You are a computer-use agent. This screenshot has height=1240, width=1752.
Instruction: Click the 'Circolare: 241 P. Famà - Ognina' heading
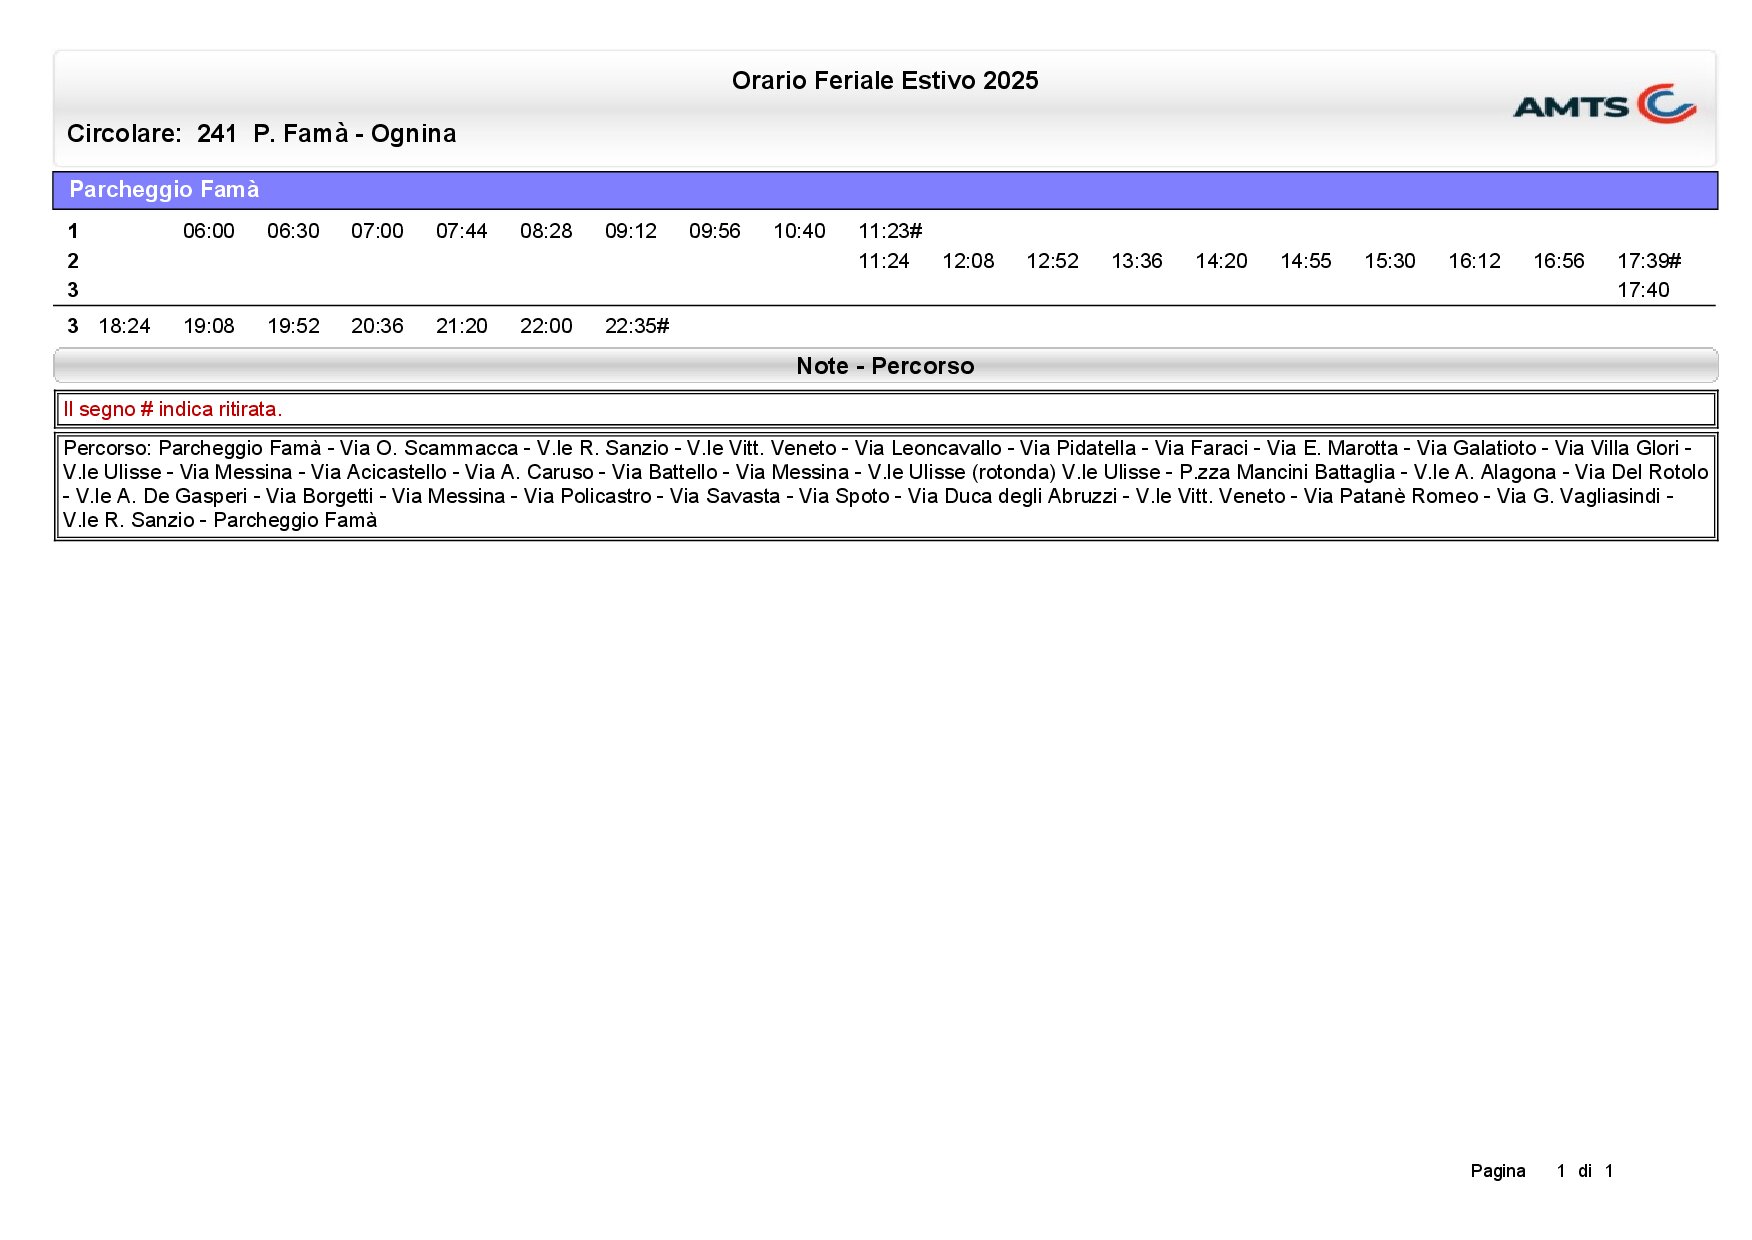point(261,134)
